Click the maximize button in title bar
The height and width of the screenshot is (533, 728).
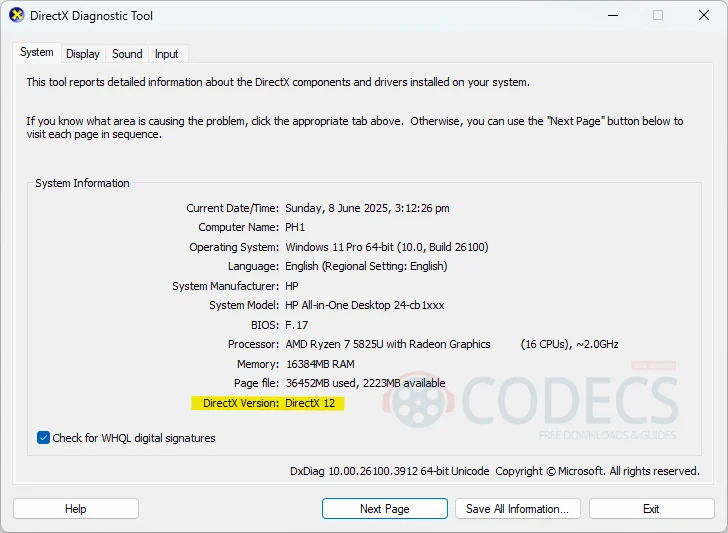[x=658, y=15]
